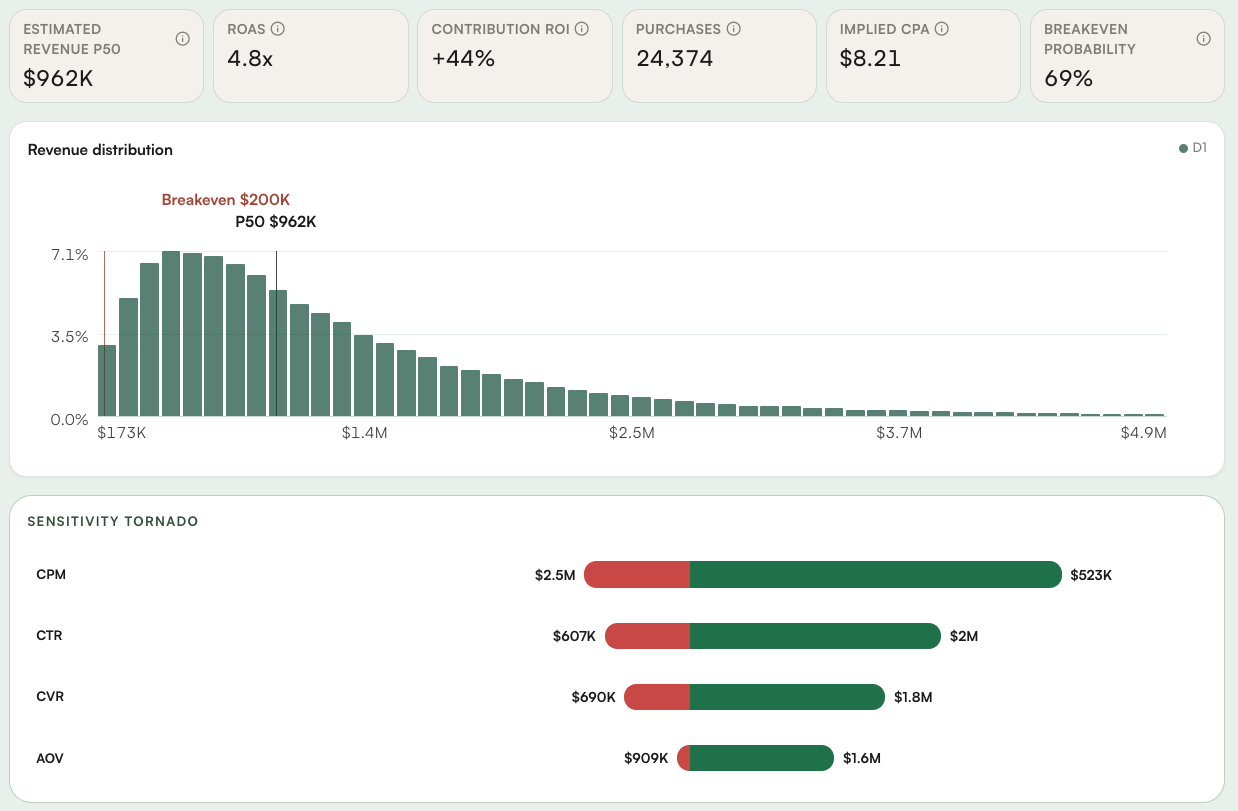Click the $523K value right of CPM bar
Image resolution: width=1238 pixels, height=811 pixels.
1091,575
